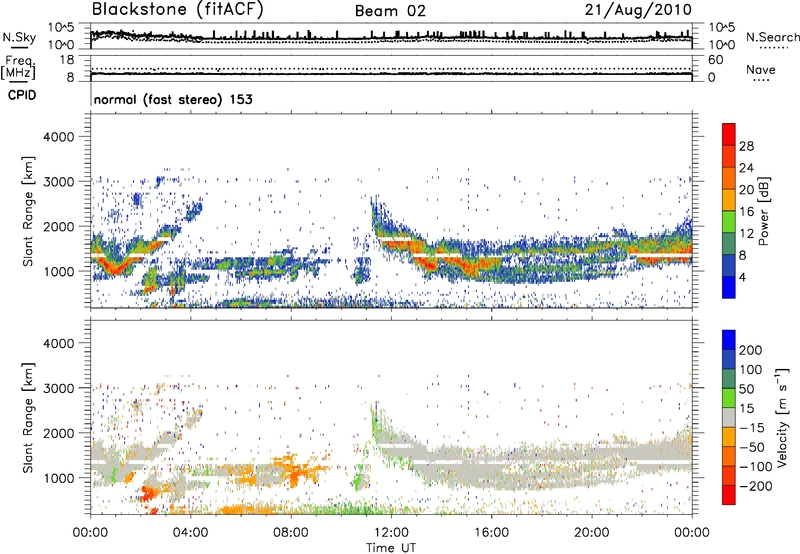
Task: Click the bright blue top Velocity colorbar segment
Action: [x=729, y=340]
